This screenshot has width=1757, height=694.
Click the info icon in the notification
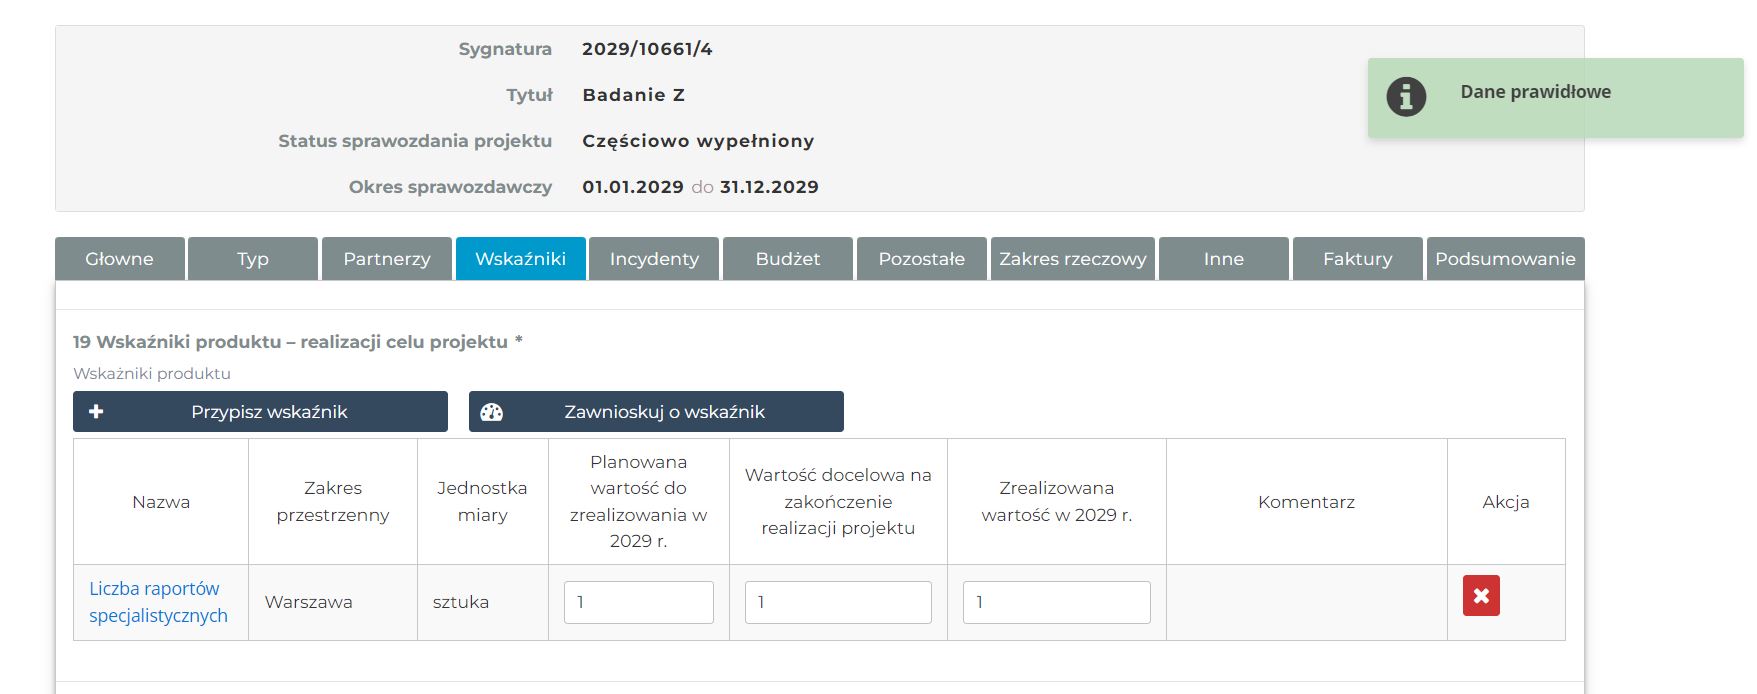[x=1405, y=97]
